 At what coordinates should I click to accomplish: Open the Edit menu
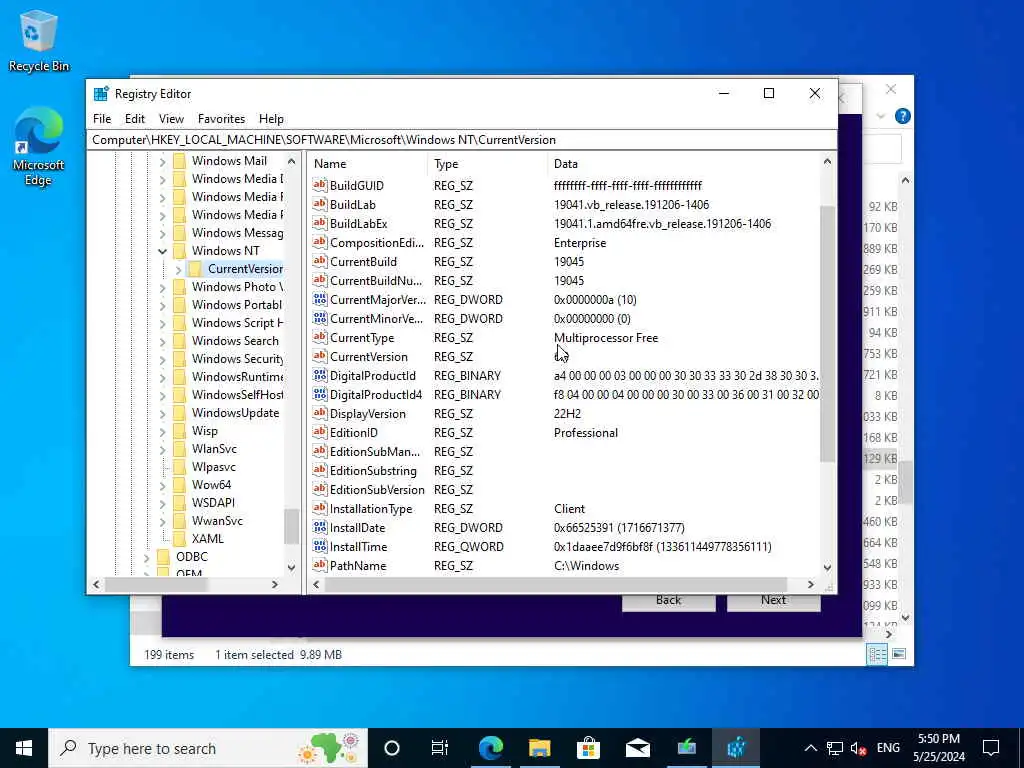click(x=135, y=119)
